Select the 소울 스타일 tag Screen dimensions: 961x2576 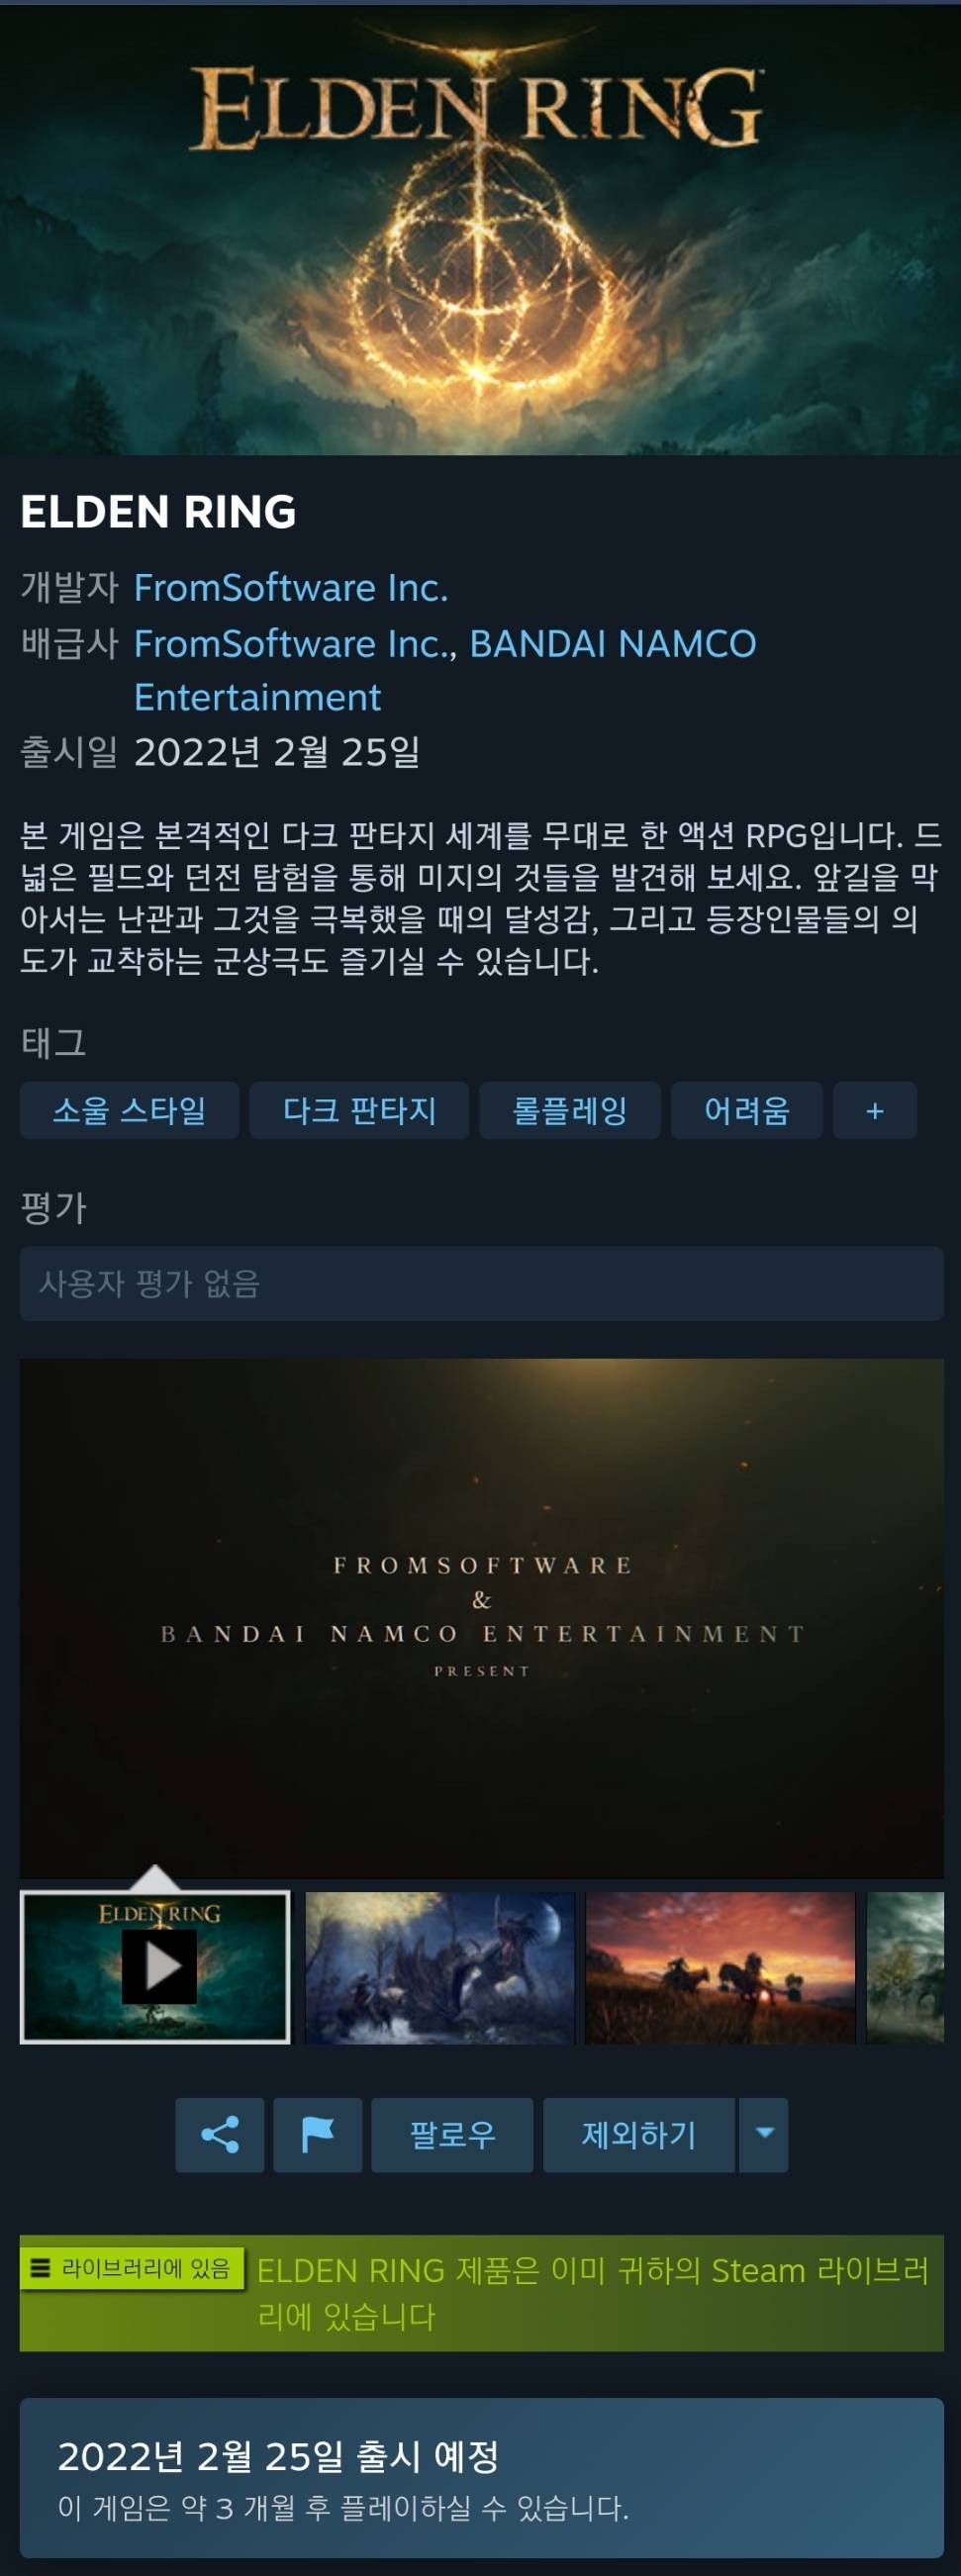[129, 1110]
